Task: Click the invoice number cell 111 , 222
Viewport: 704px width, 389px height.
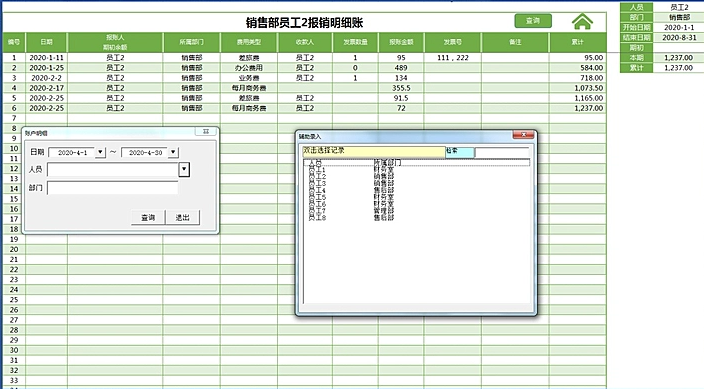Action: point(453,58)
